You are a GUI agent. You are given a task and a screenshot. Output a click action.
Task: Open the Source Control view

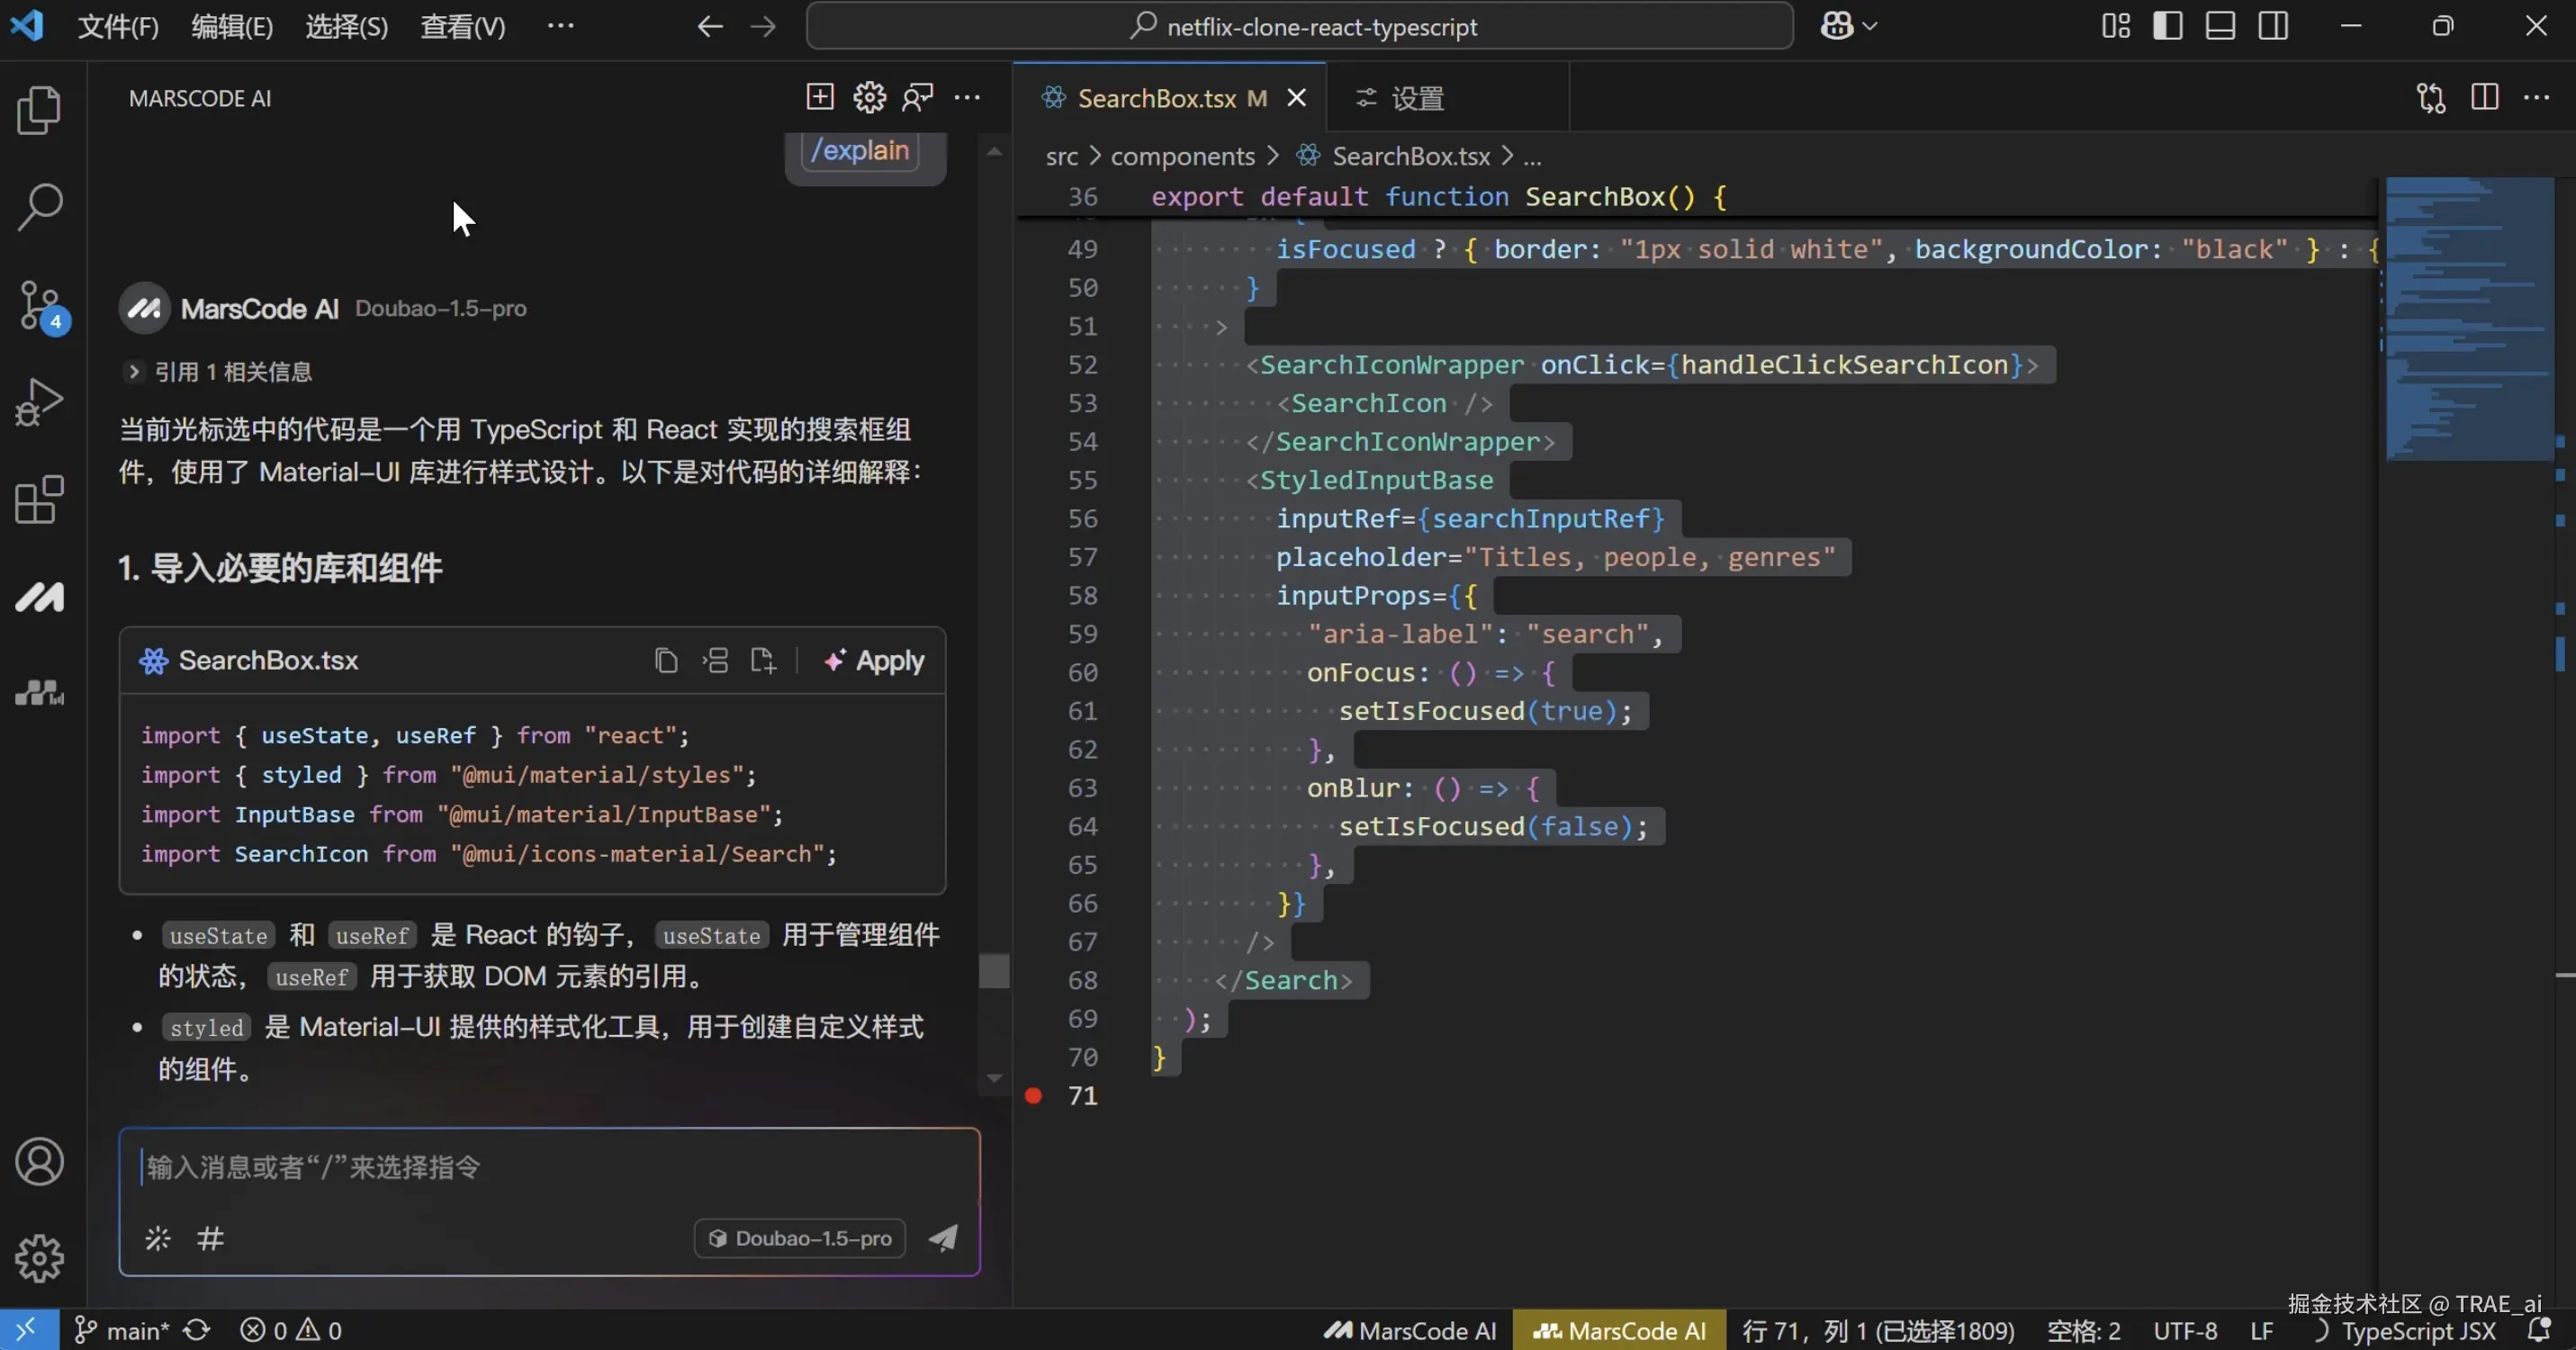(40, 305)
